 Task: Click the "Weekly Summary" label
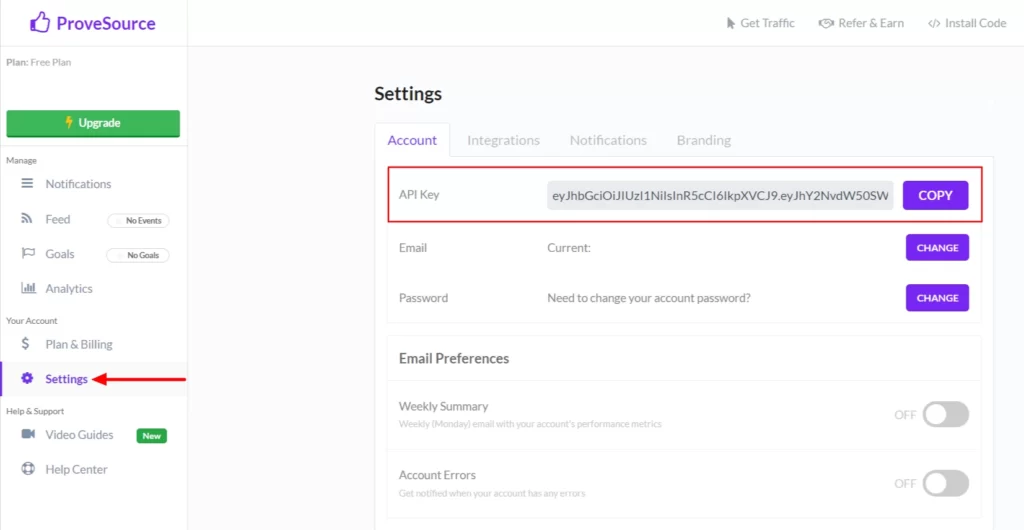(x=443, y=406)
